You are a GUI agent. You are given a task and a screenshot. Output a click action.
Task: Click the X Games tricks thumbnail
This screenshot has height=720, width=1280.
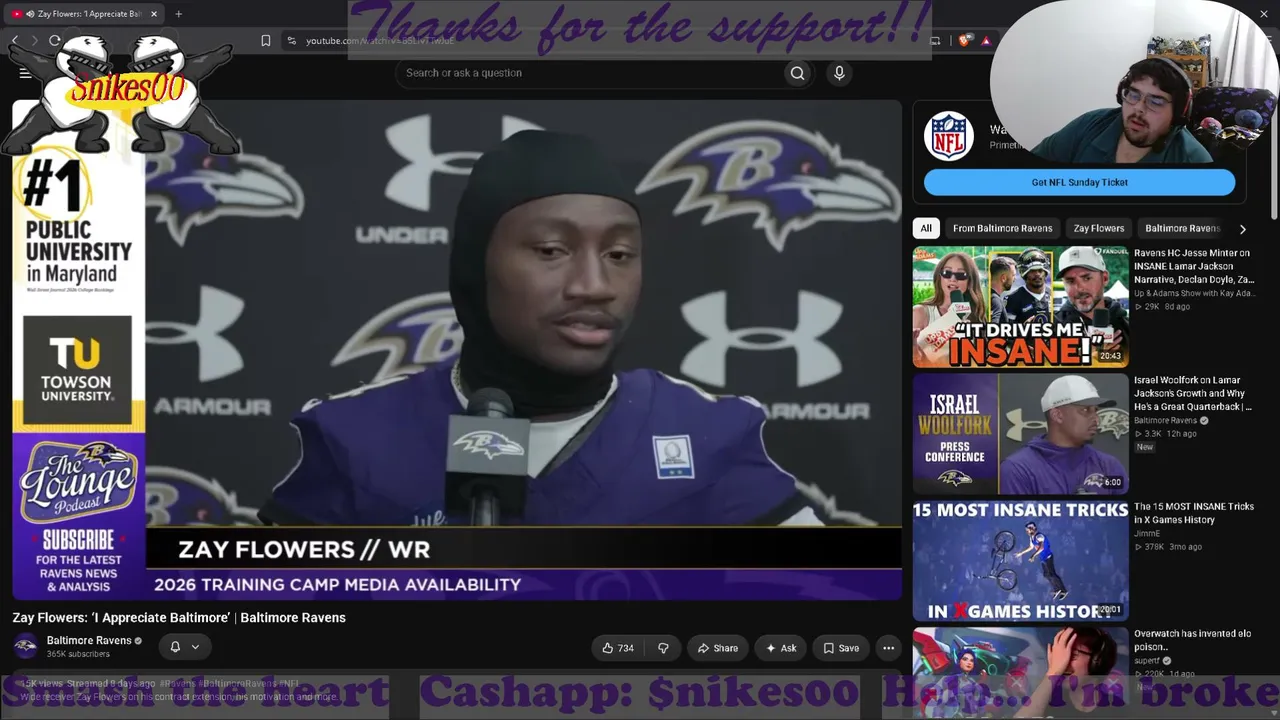tap(1020, 561)
